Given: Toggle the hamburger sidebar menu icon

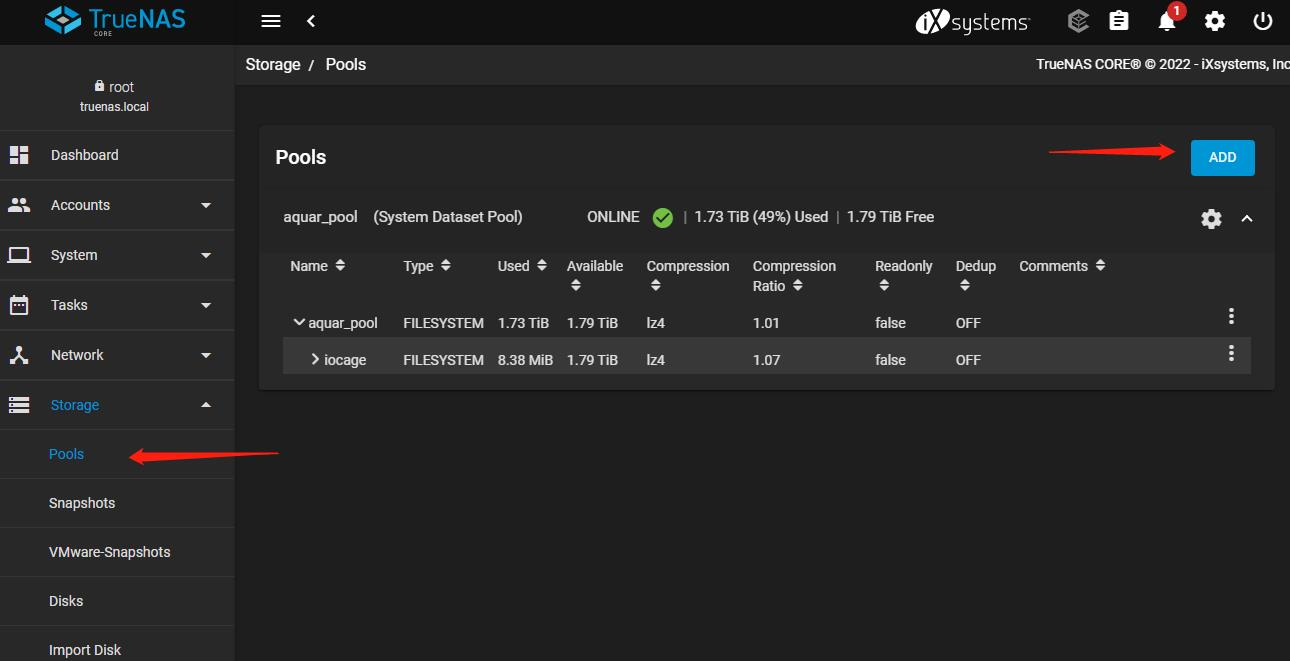Looking at the screenshot, I should 270,21.
